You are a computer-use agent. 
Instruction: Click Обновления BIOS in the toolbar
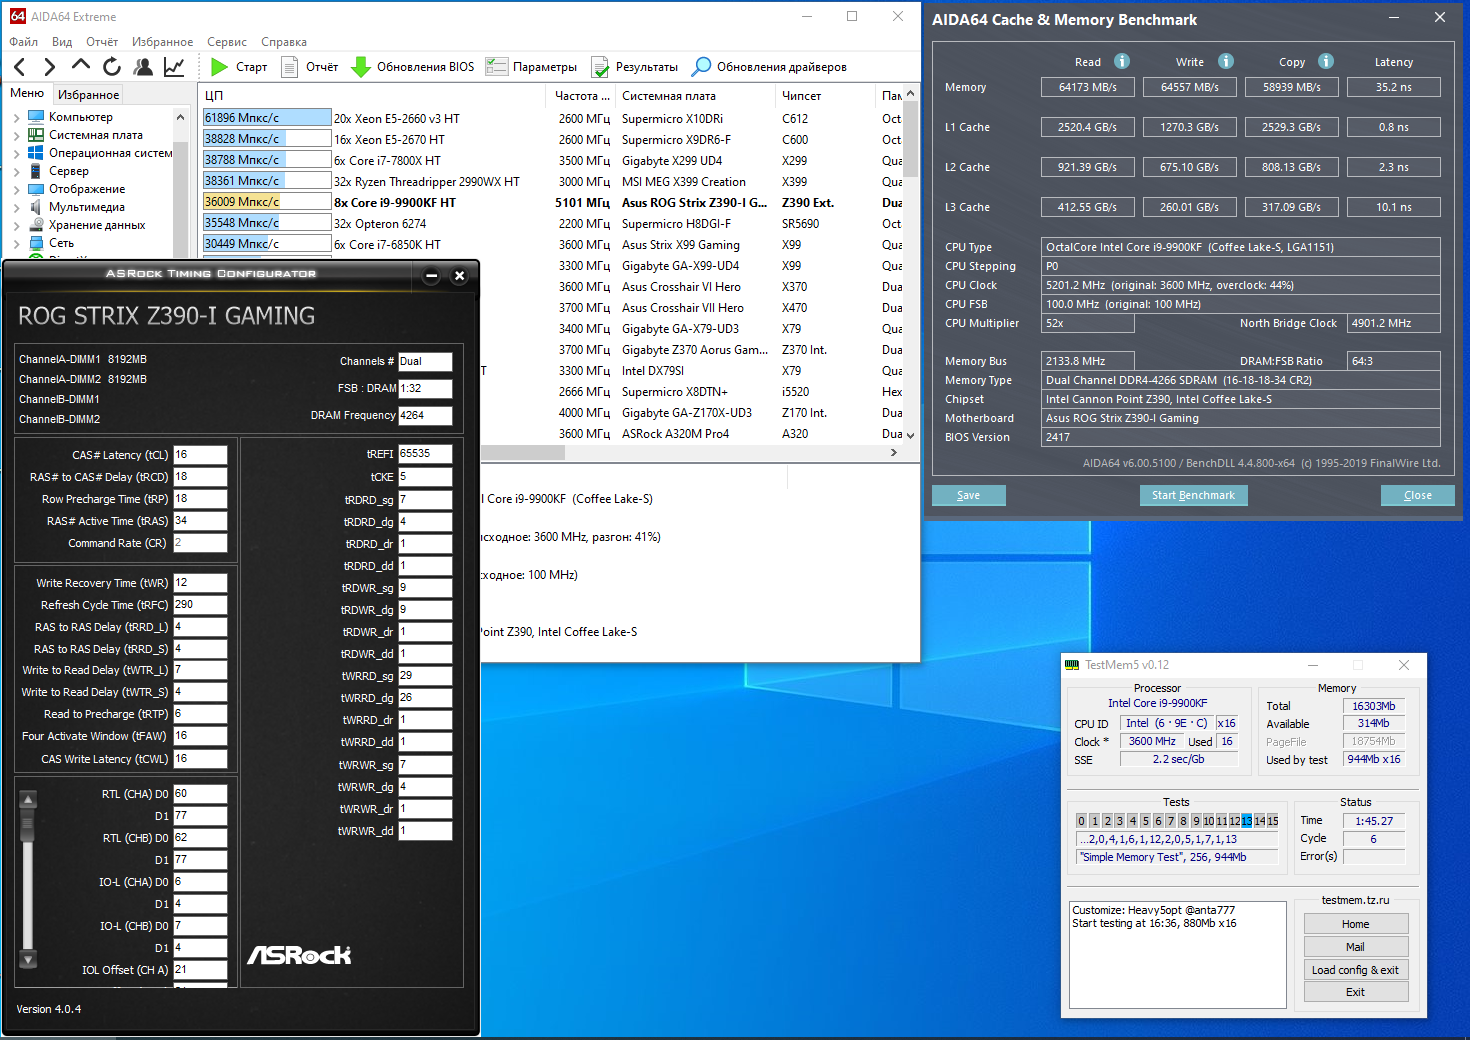coord(413,67)
